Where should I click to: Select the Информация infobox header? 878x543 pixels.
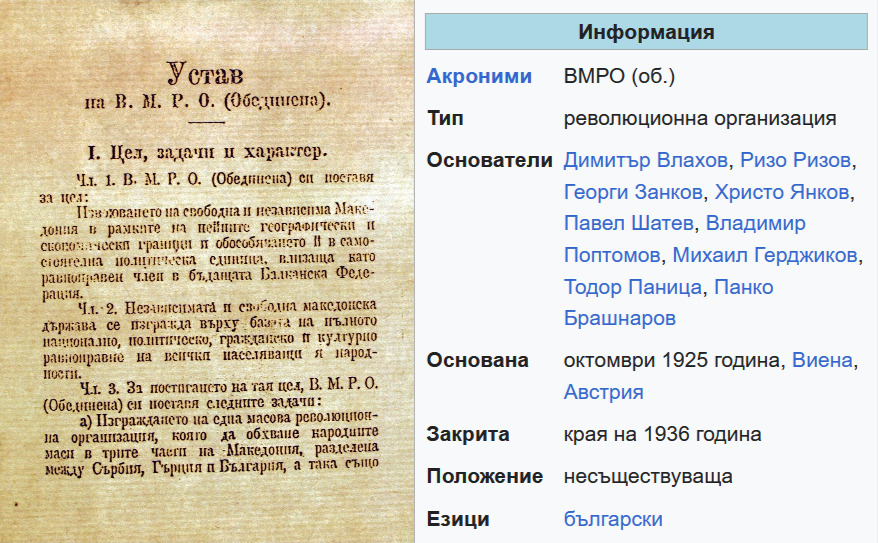coord(646,32)
